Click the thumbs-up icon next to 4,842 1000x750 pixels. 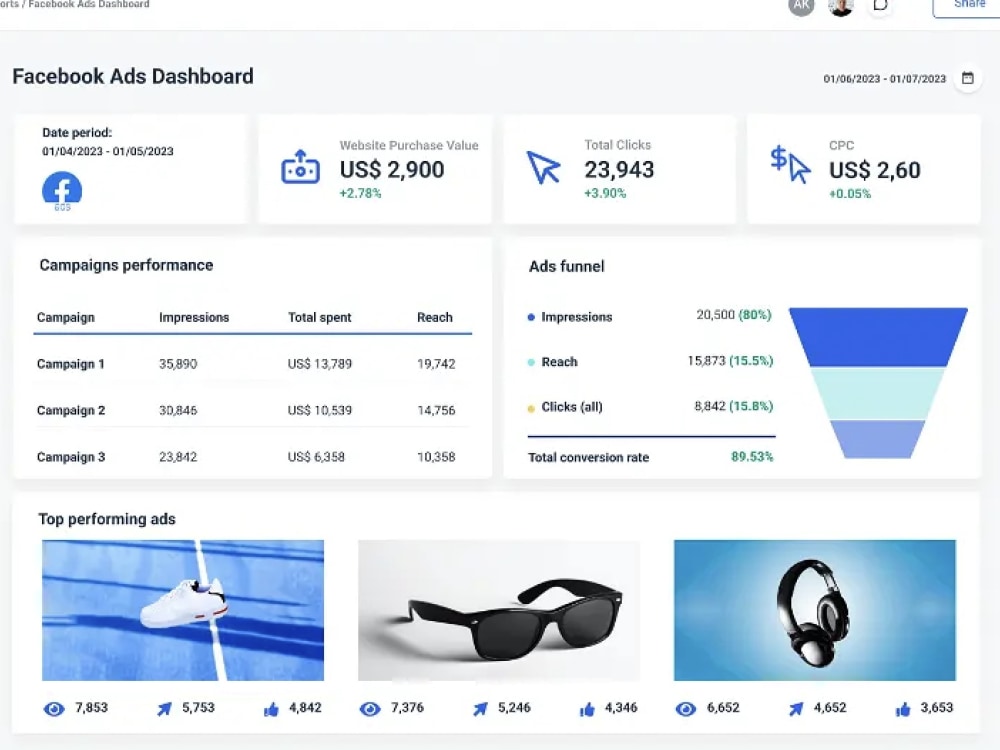271,709
